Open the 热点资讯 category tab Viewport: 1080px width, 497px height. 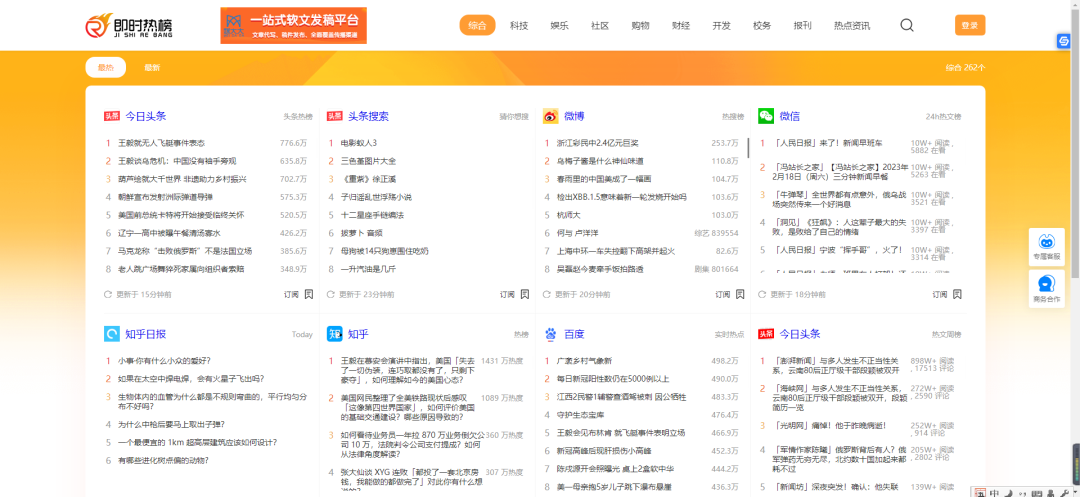(852, 25)
